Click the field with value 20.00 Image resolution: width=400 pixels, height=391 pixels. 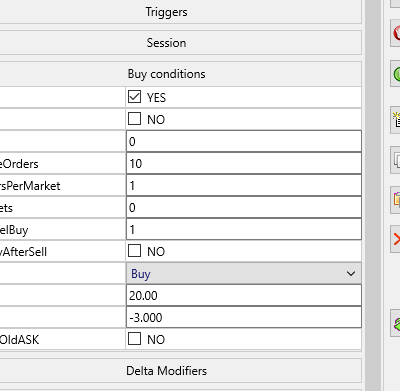(x=244, y=295)
